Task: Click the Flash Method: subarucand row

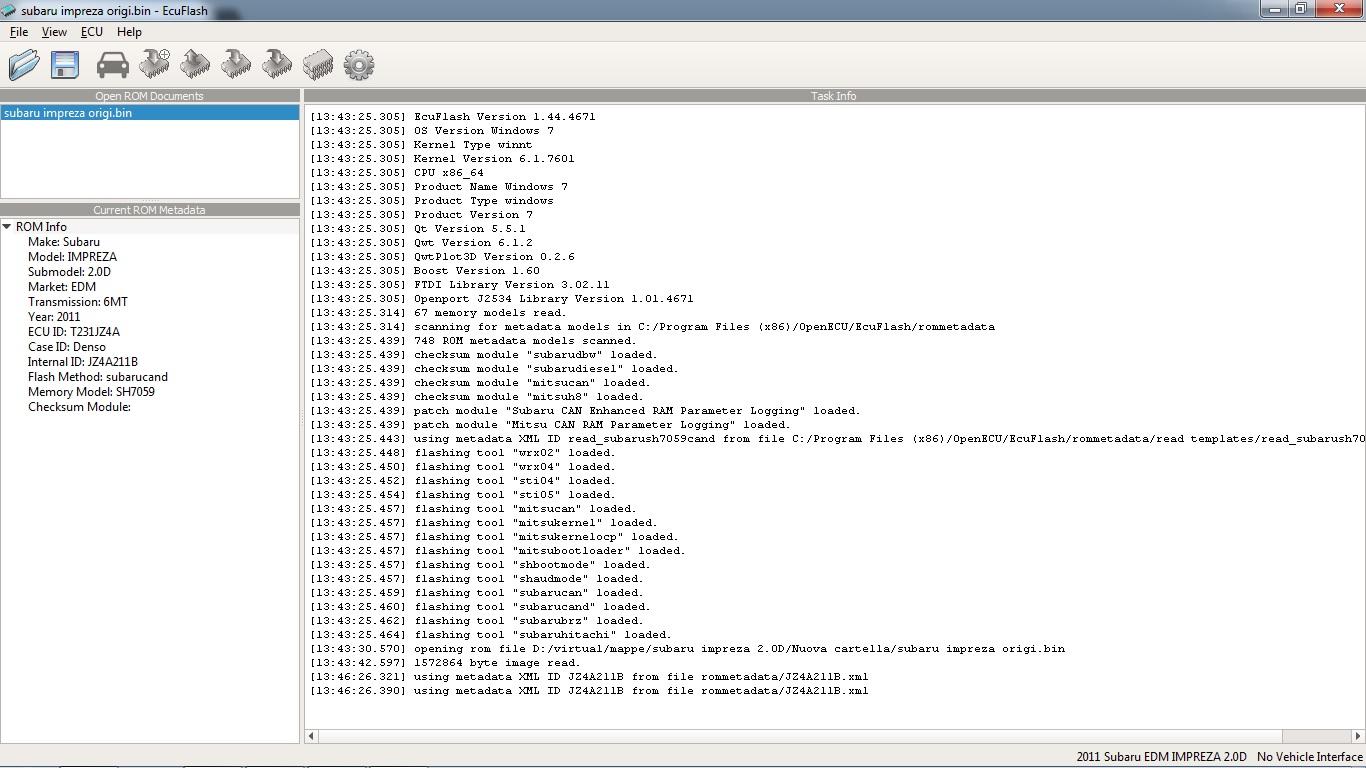Action: click(x=98, y=377)
